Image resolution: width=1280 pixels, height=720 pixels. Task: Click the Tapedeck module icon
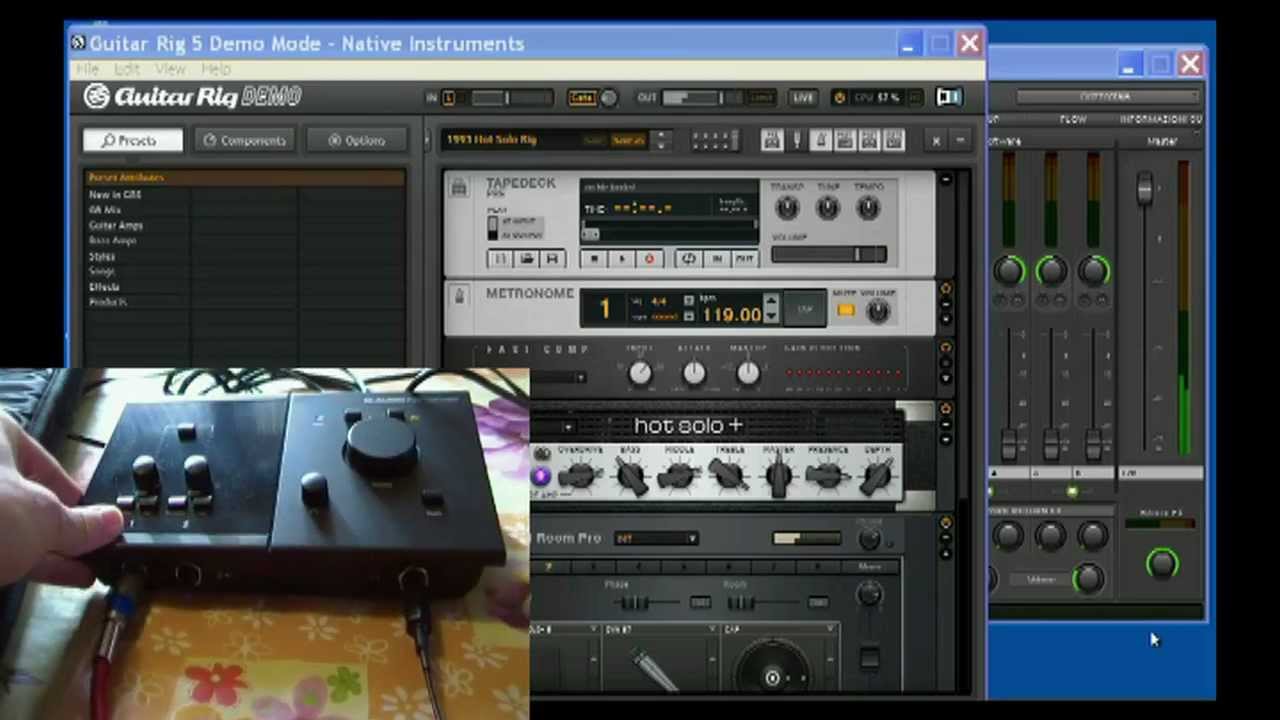point(459,187)
